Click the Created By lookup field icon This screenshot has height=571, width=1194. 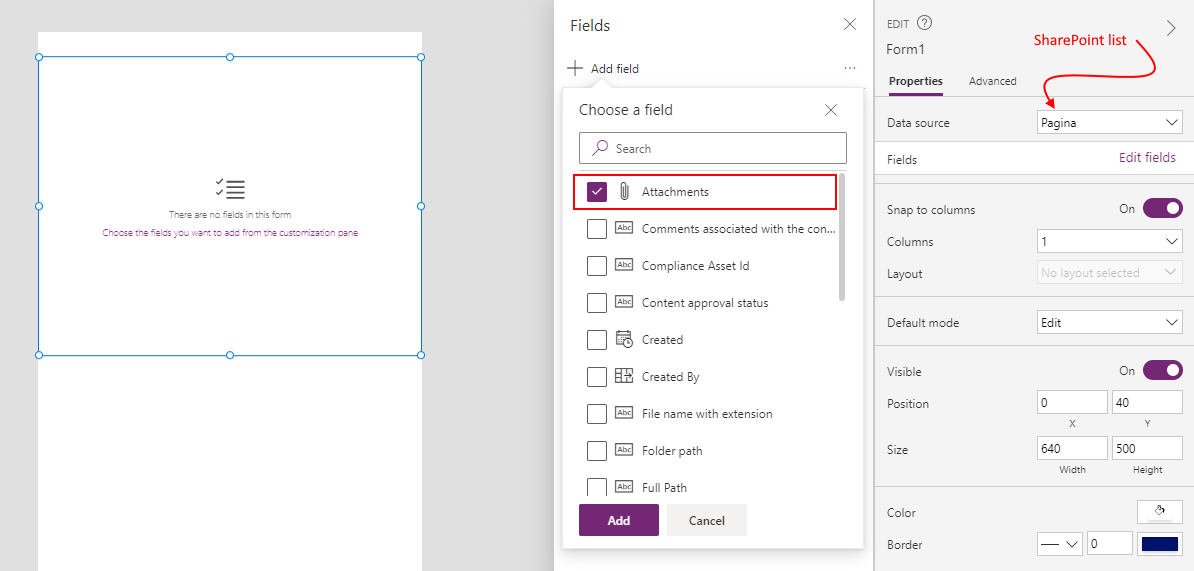click(x=624, y=376)
